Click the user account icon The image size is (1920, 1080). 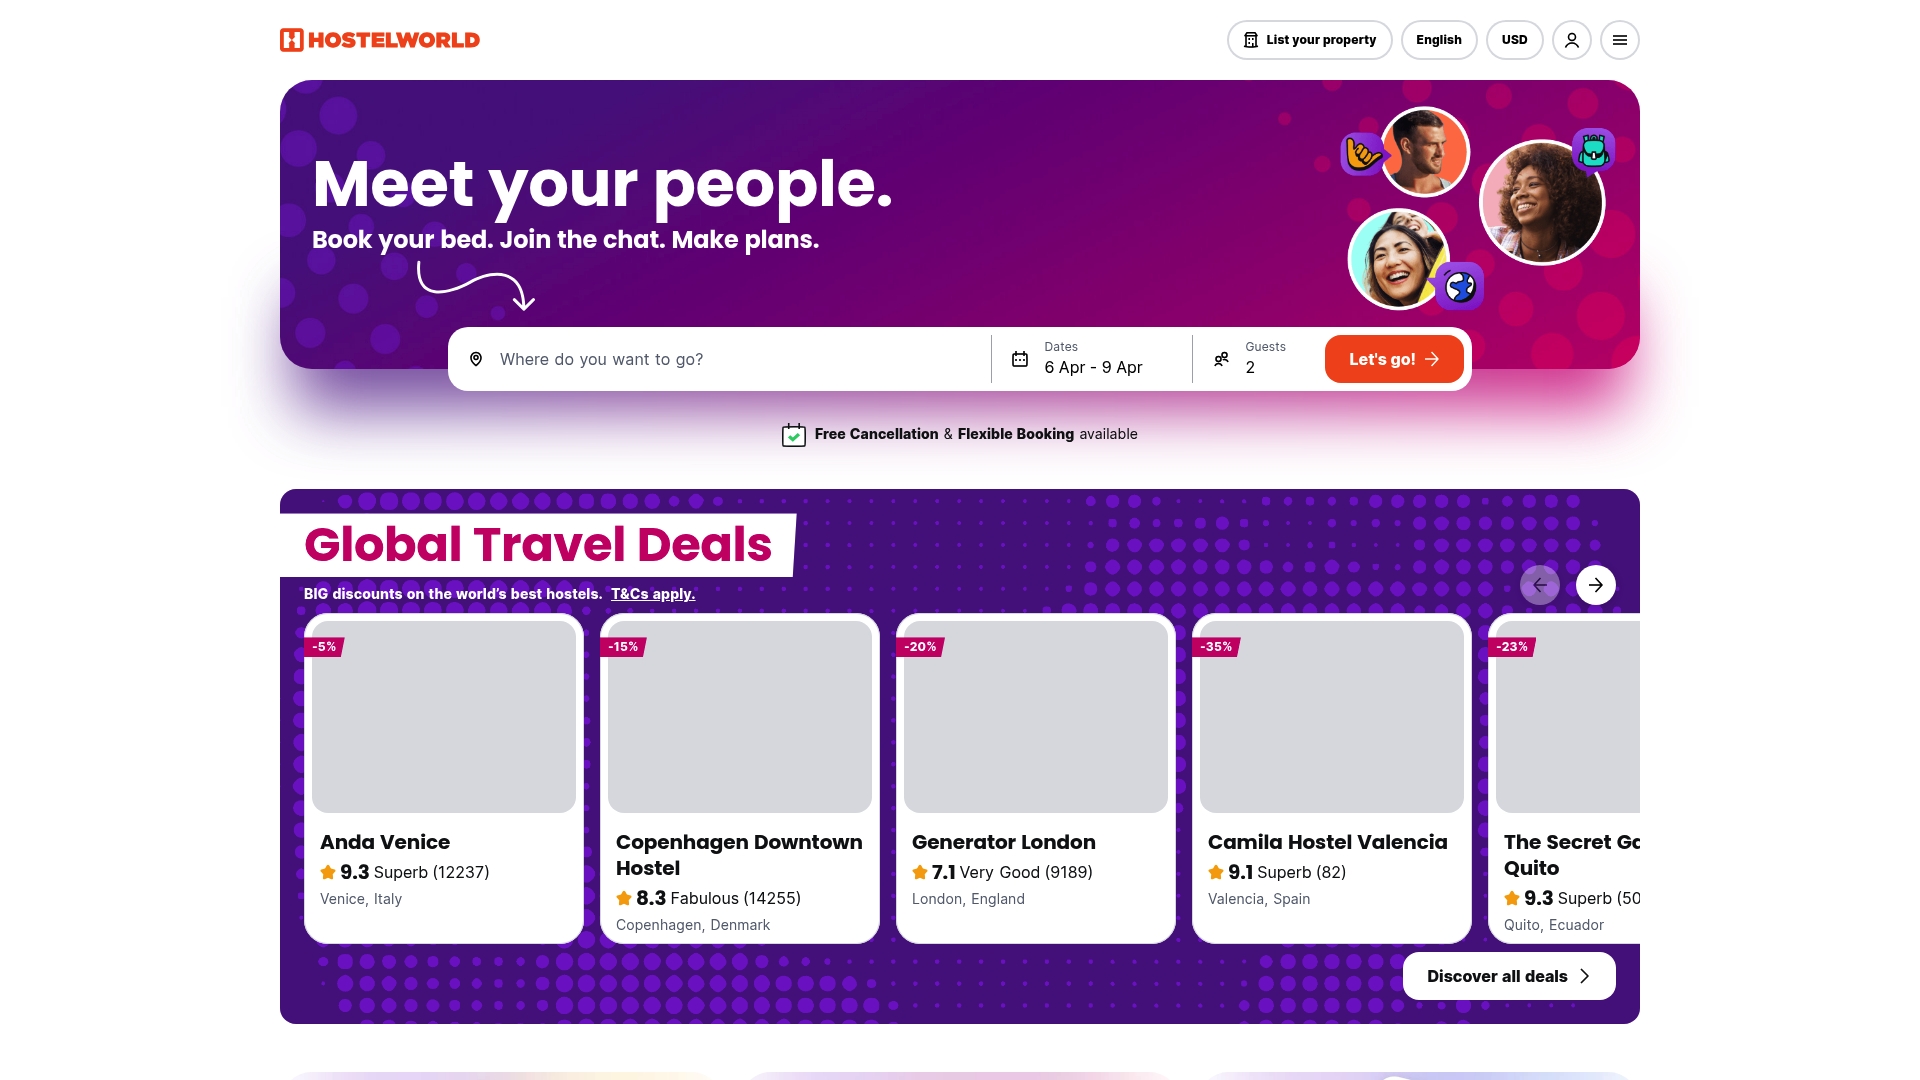[1571, 40]
